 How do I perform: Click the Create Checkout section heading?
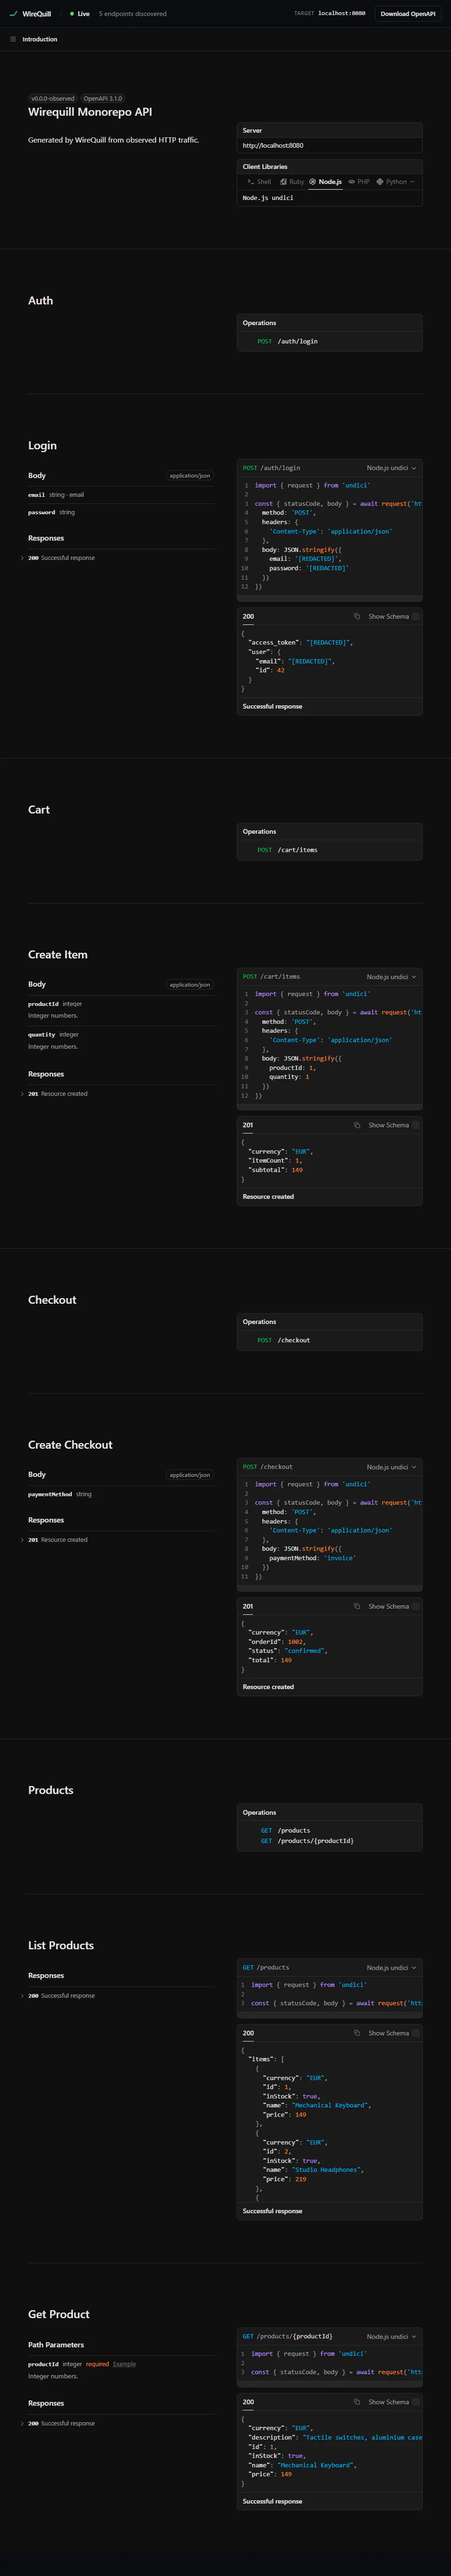click(70, 1445)
